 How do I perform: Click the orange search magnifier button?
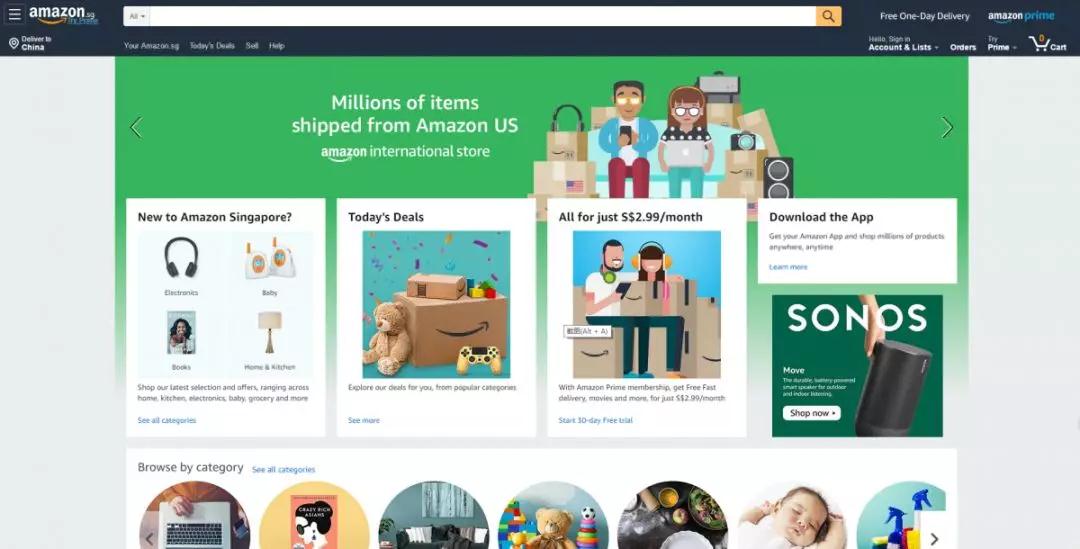click(829, 16)
